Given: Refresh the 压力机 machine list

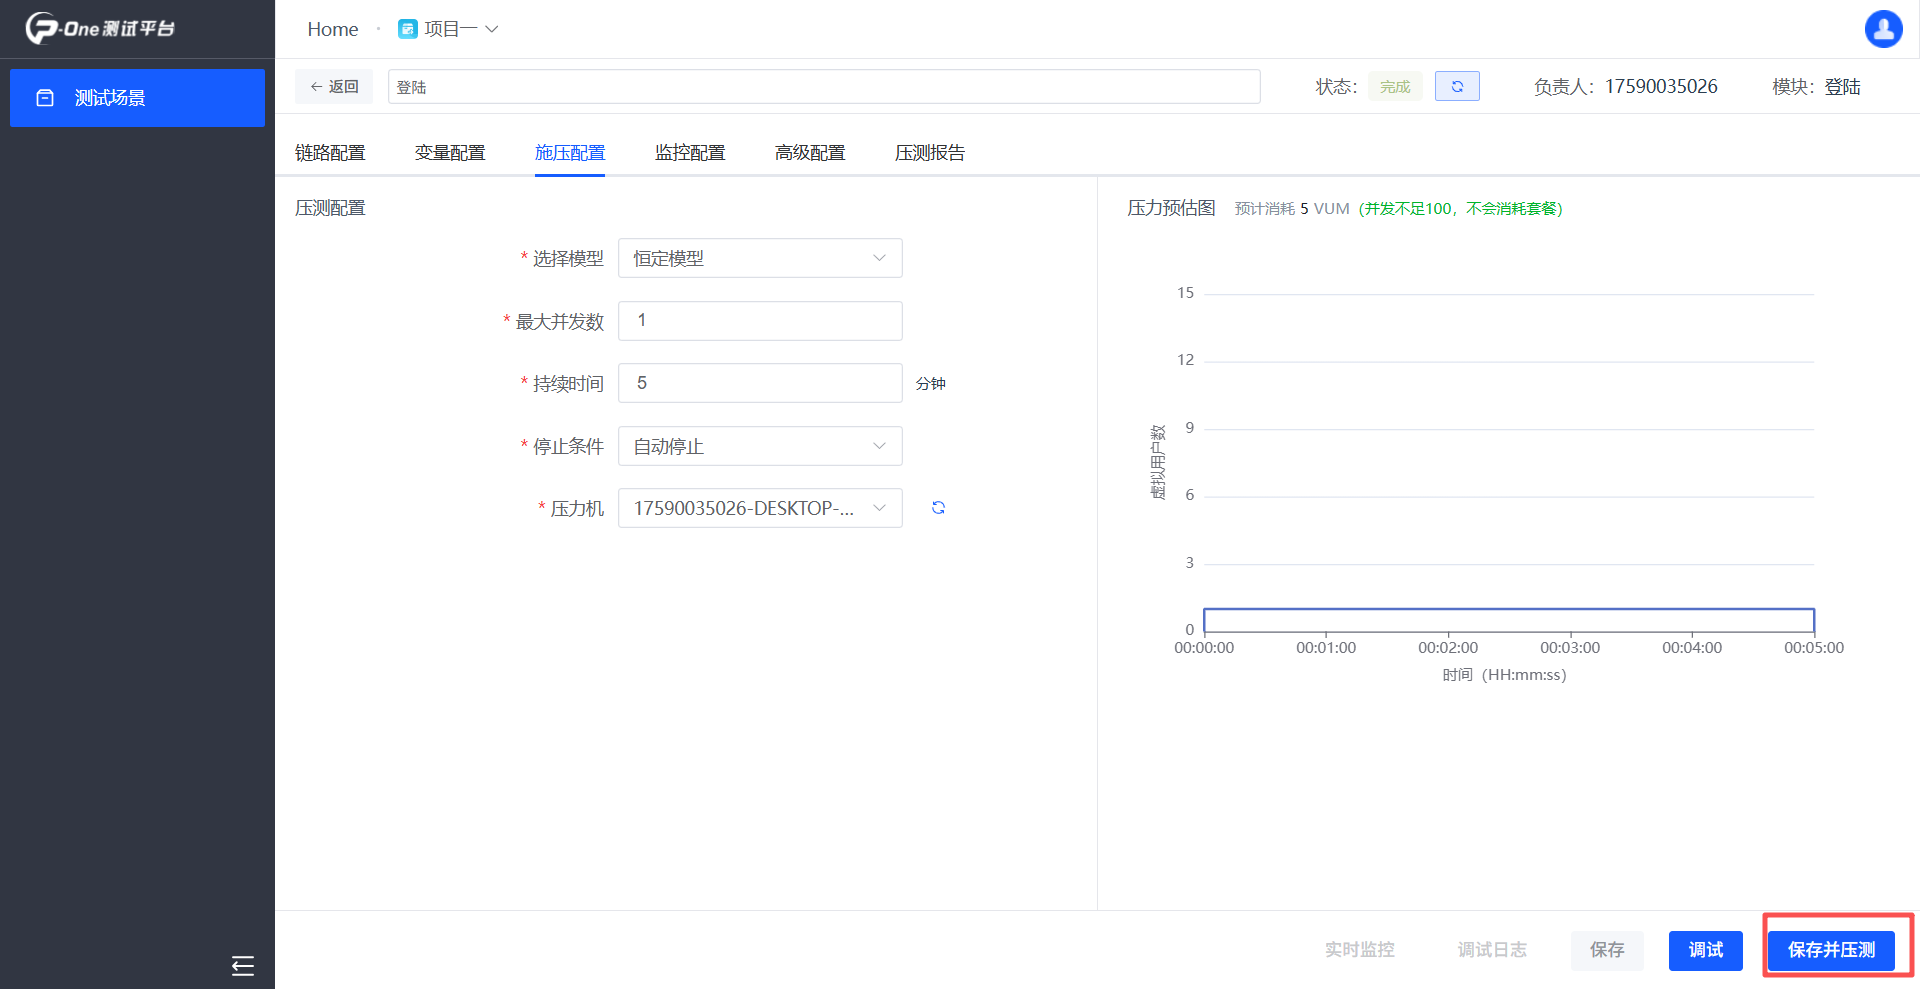Looking at the screenshot, I should click(938, 508).
